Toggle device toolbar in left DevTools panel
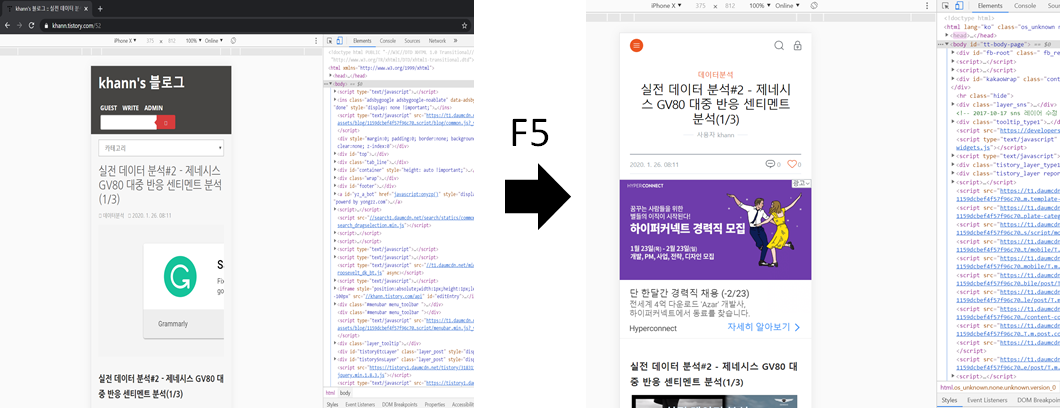Viewport: 1060px width, 408px height. click(x=340, y=41)
